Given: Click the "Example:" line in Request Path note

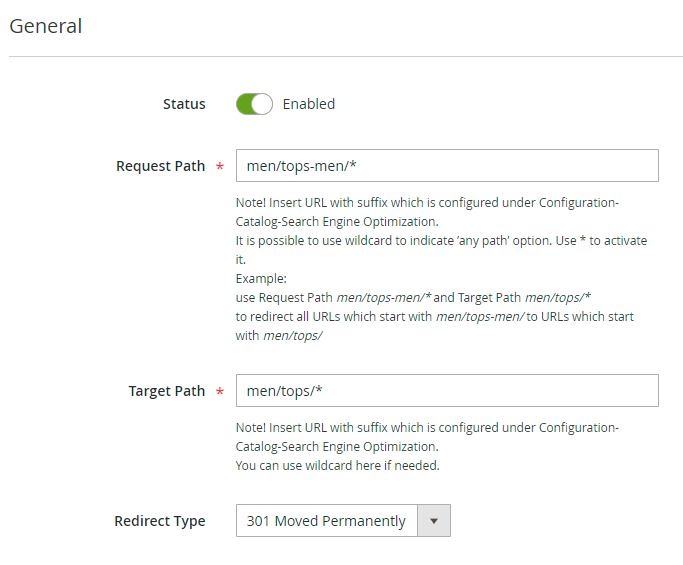Looking at the screenshot, I should (261, 278).
